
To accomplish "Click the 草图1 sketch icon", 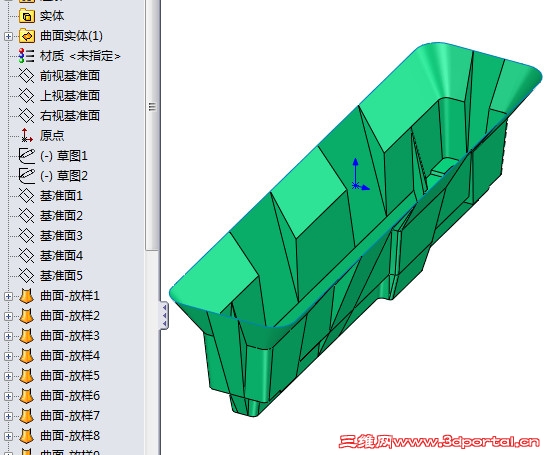I will tap(27, 156).
